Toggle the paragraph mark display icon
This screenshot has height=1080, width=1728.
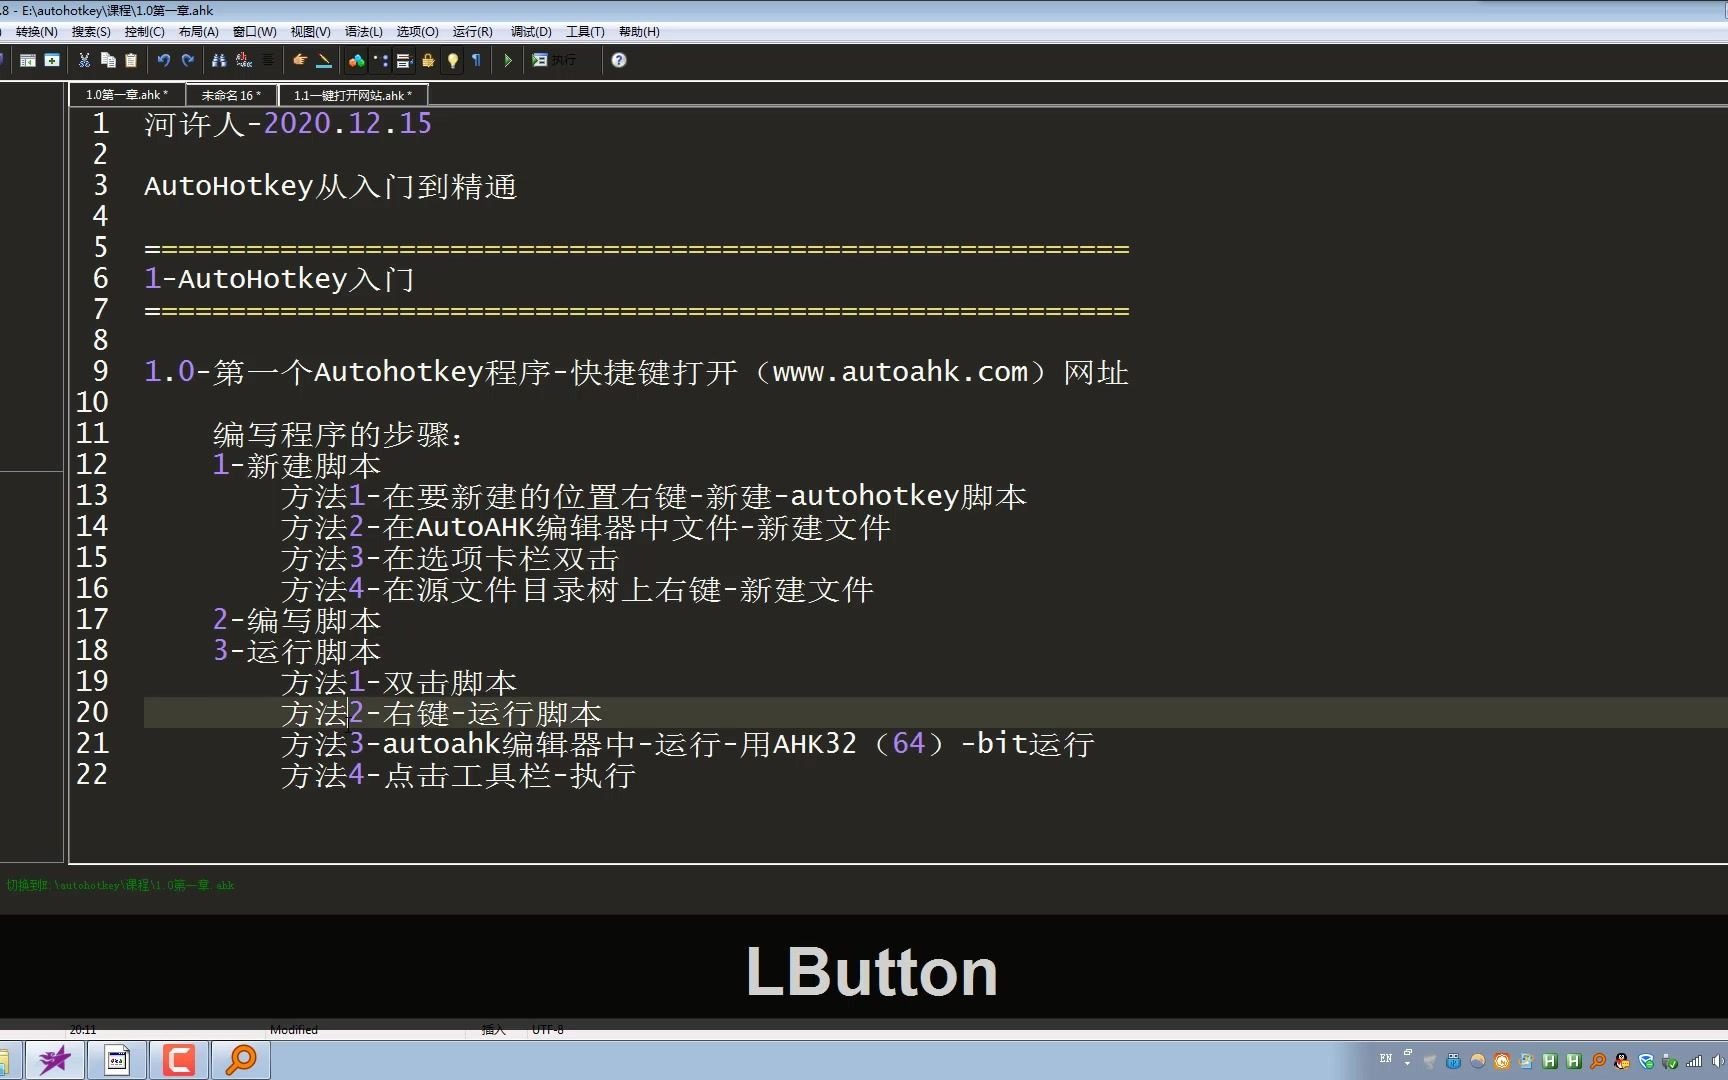476,60
